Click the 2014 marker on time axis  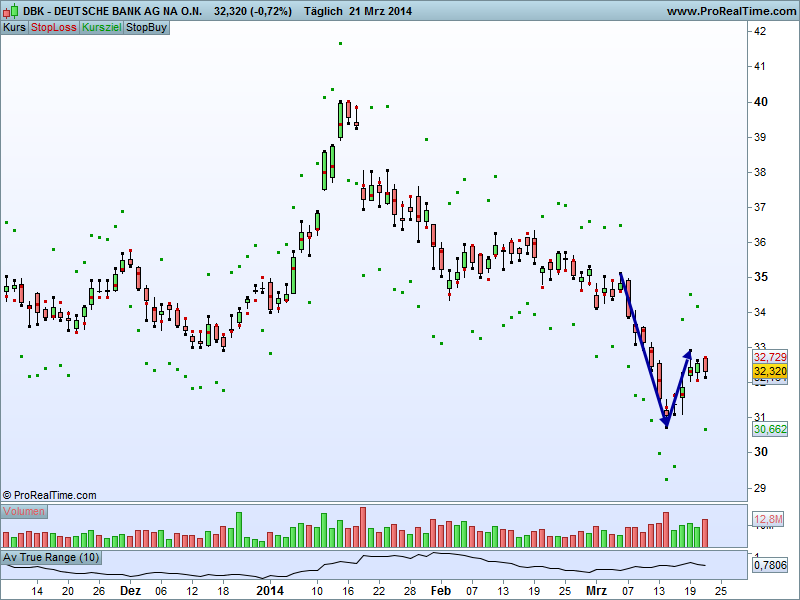coord(270,591)
